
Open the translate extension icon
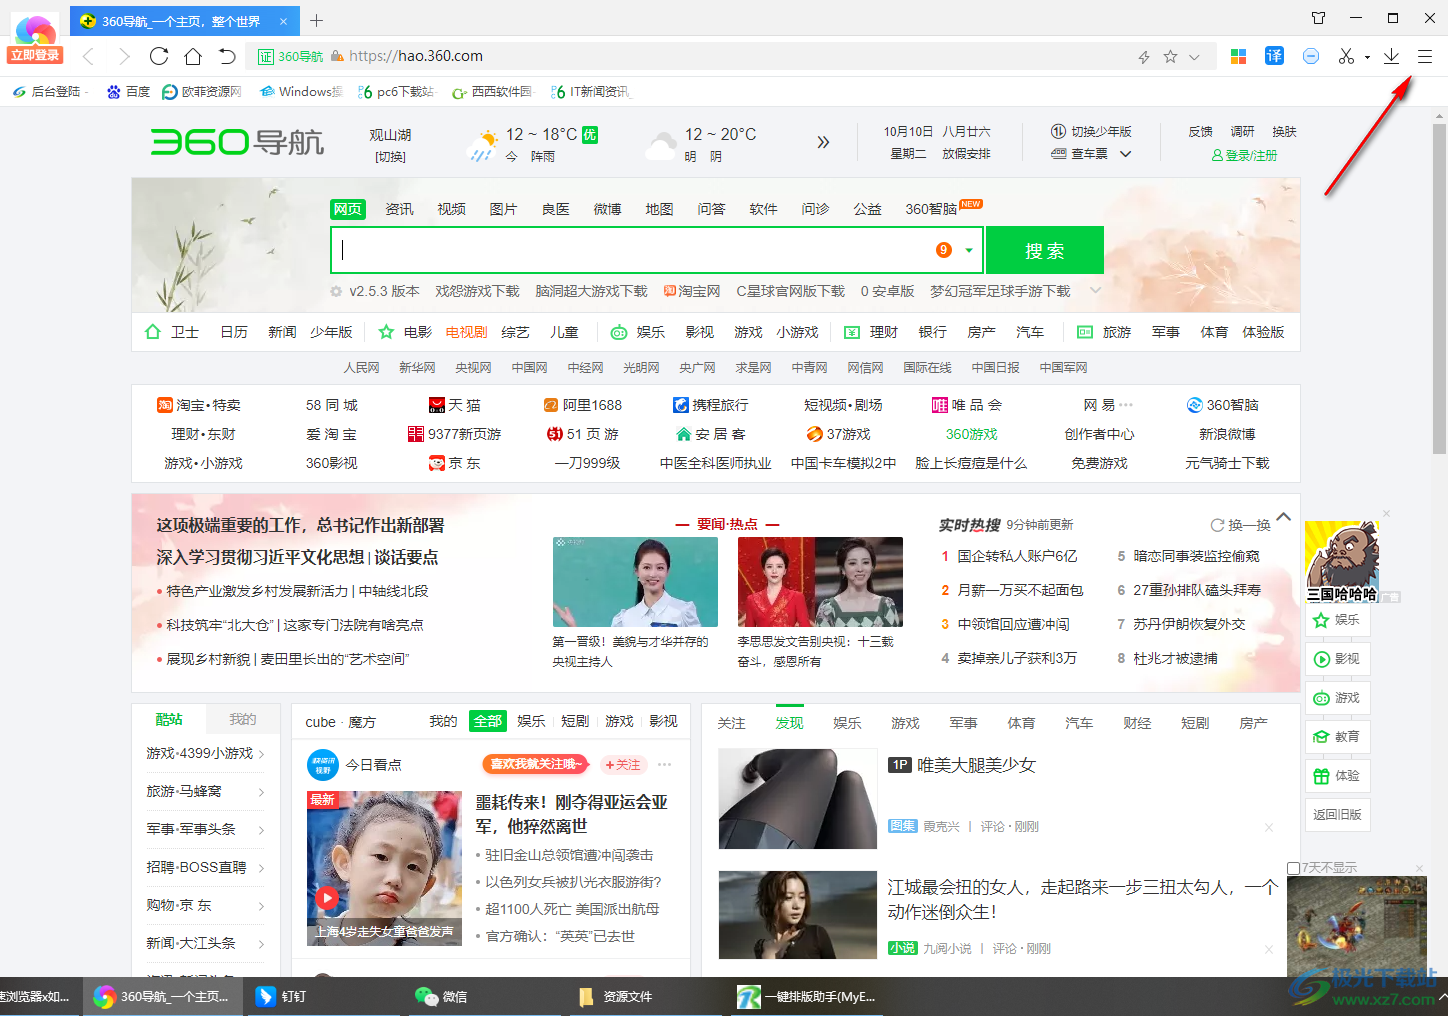(x=1274, y=56)
